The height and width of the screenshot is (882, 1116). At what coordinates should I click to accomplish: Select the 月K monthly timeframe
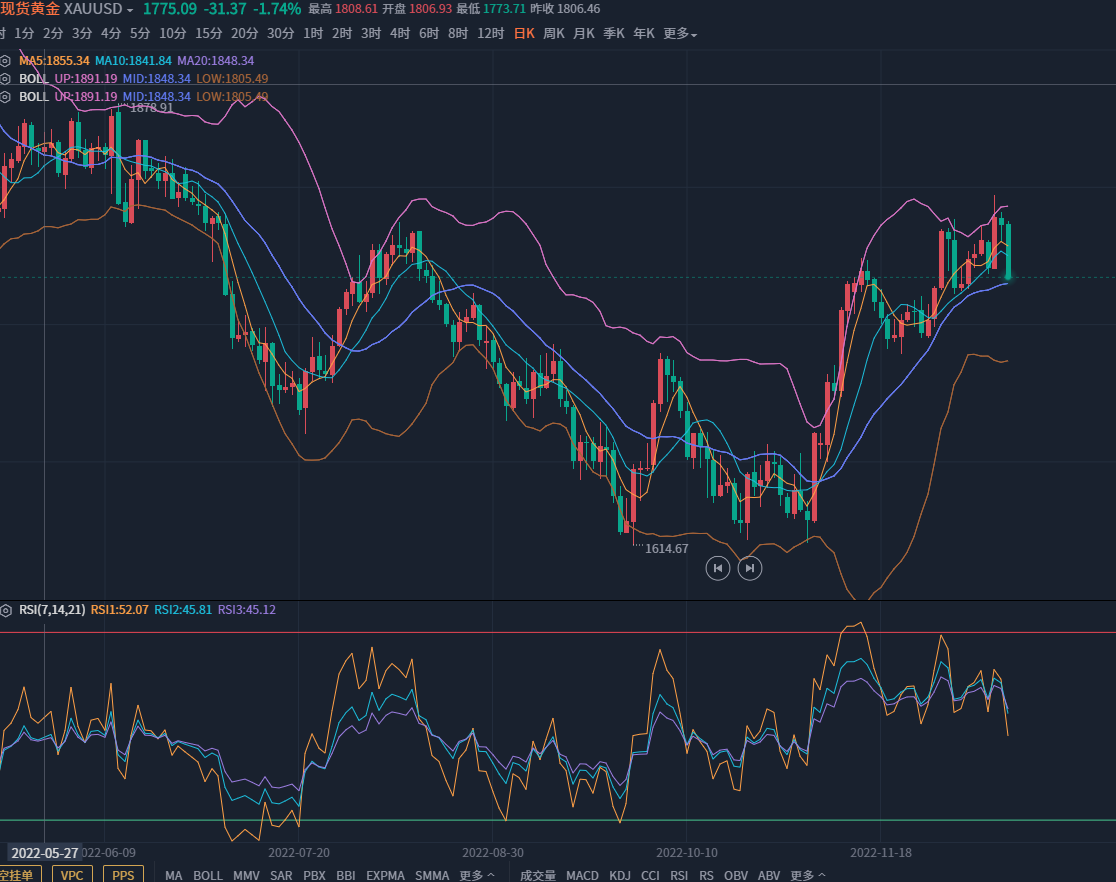click(x=583, y=34)
